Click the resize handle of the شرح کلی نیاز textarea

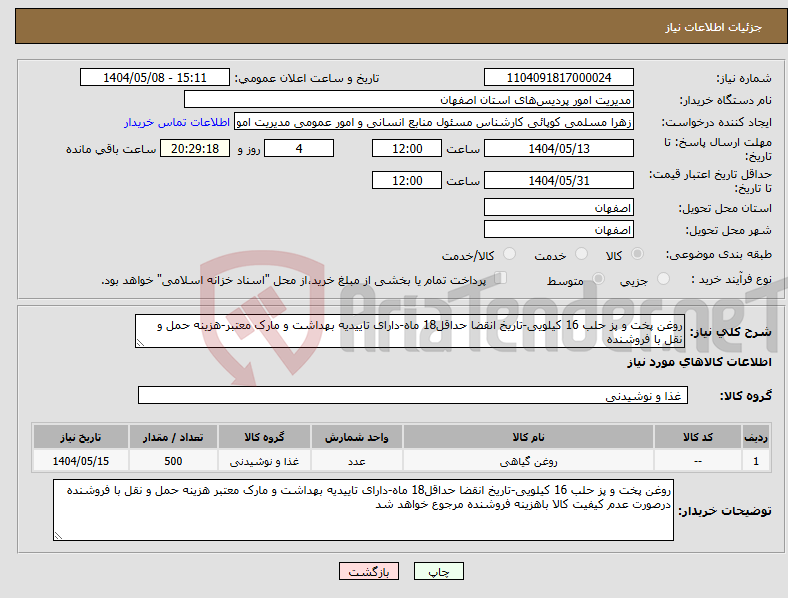(140, 343)
